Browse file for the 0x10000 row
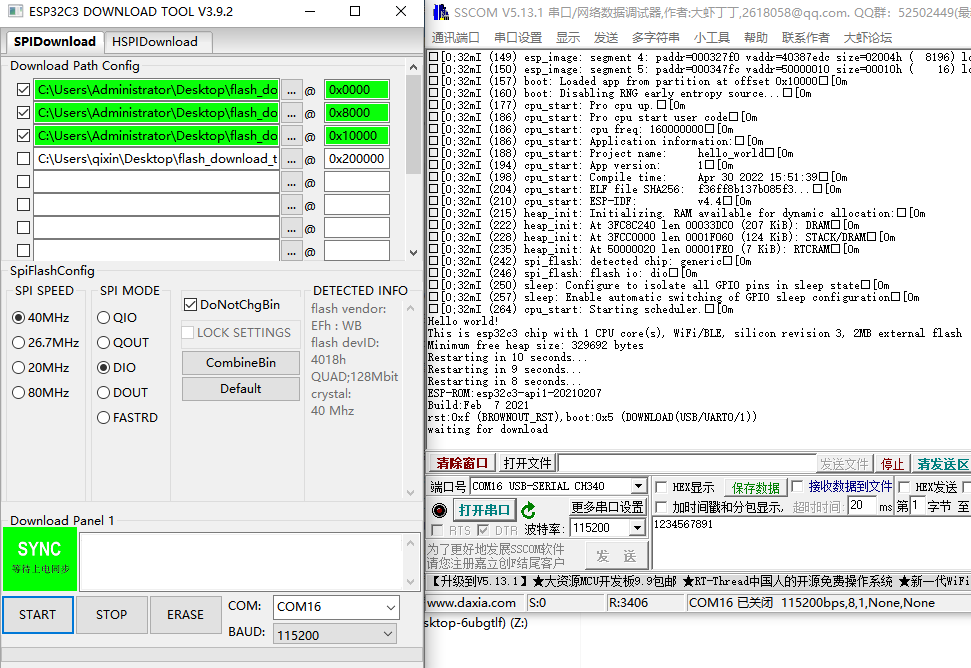971x668 pixels. tap(291, 136)
